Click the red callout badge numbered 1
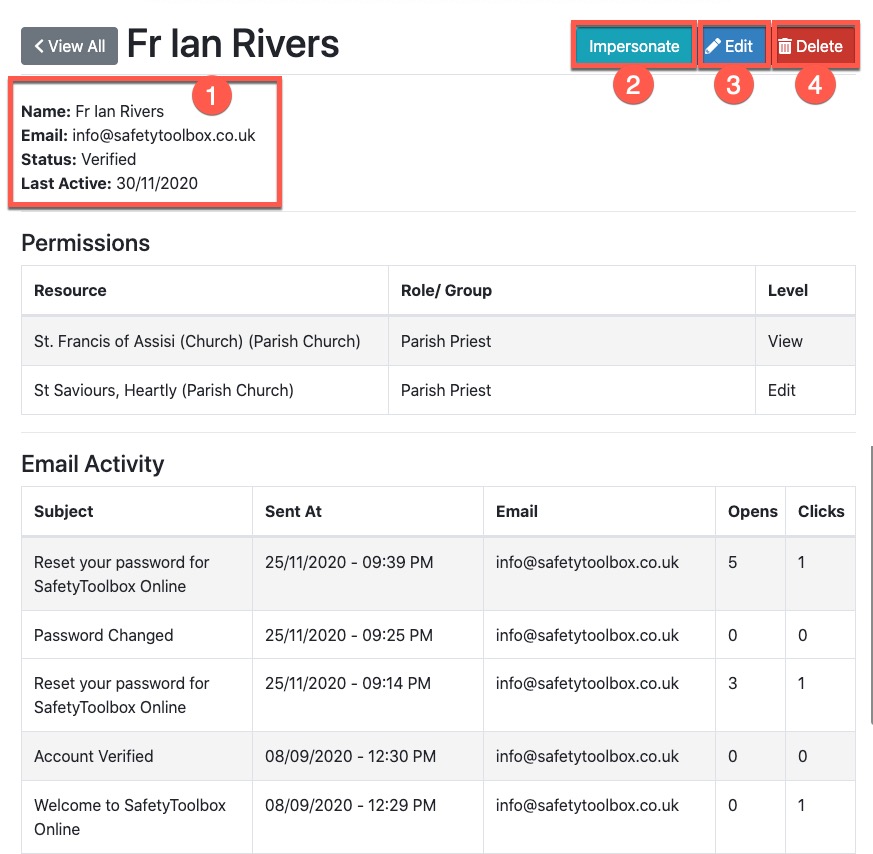Viewport: 873px width, 854px height. point(210,95)
